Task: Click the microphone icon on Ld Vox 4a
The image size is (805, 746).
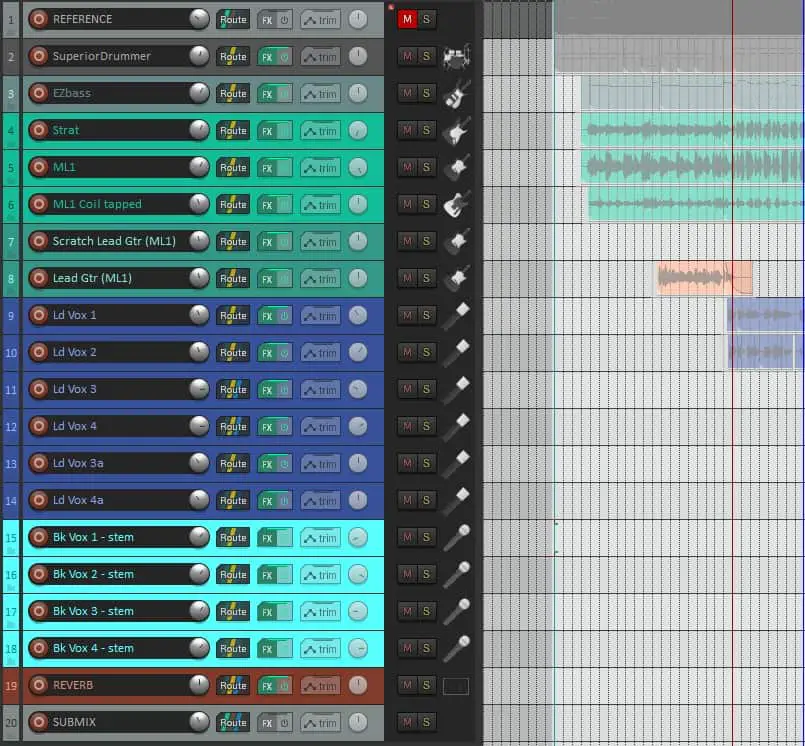Action: coord(456,500)
